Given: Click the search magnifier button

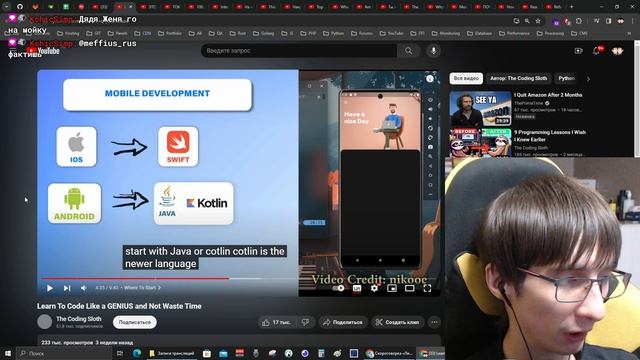Looking at the screenshot, I should coord(408,51).
